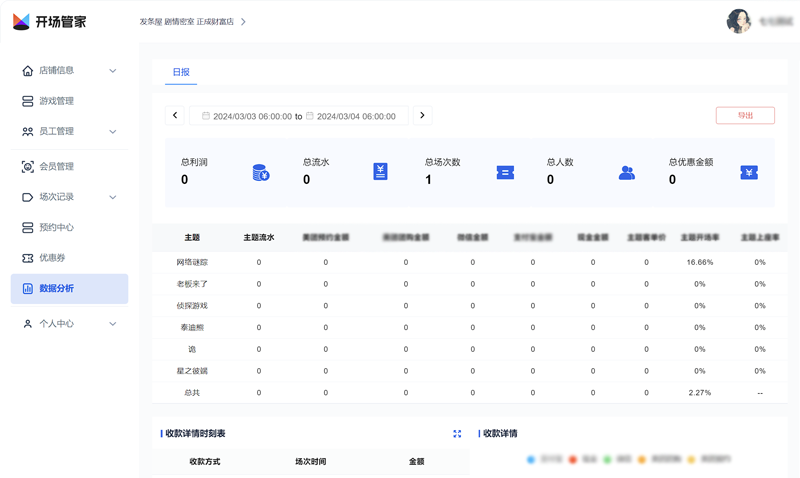Open the store switcher arrow
Screen dimensions: 800x478
[243, 21]
